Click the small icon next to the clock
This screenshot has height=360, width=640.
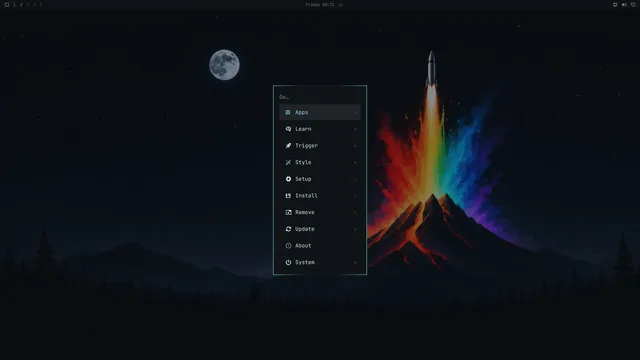pos(341,5)
